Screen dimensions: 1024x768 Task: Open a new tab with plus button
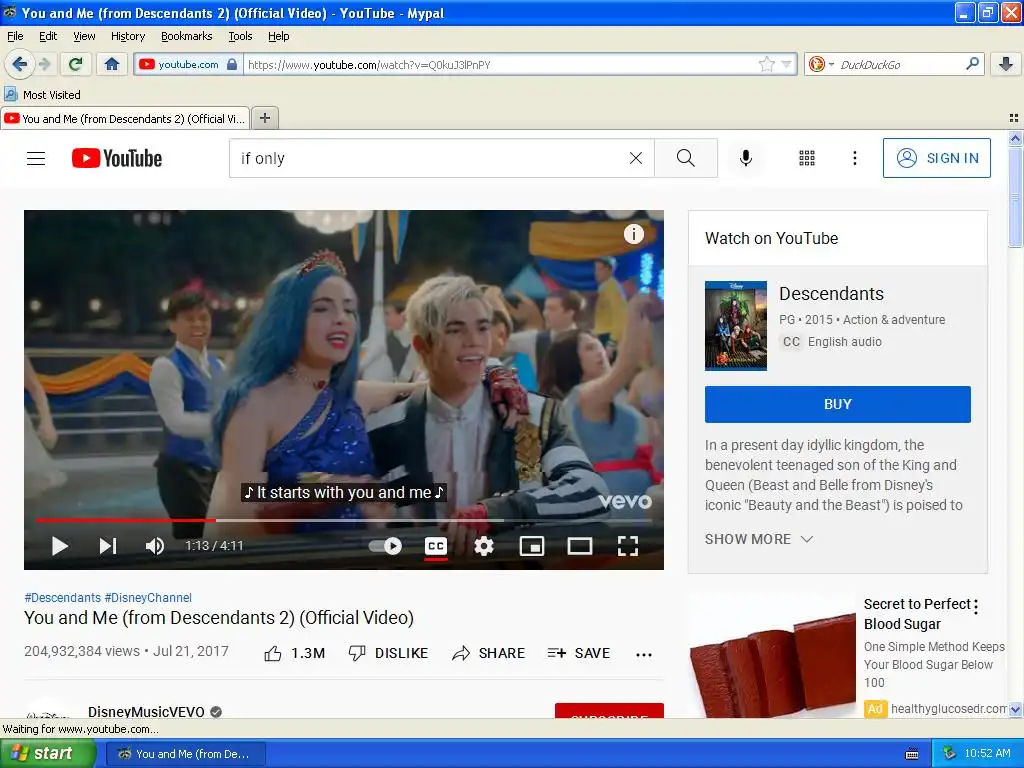pyautogui.click(x=264, y=118)
